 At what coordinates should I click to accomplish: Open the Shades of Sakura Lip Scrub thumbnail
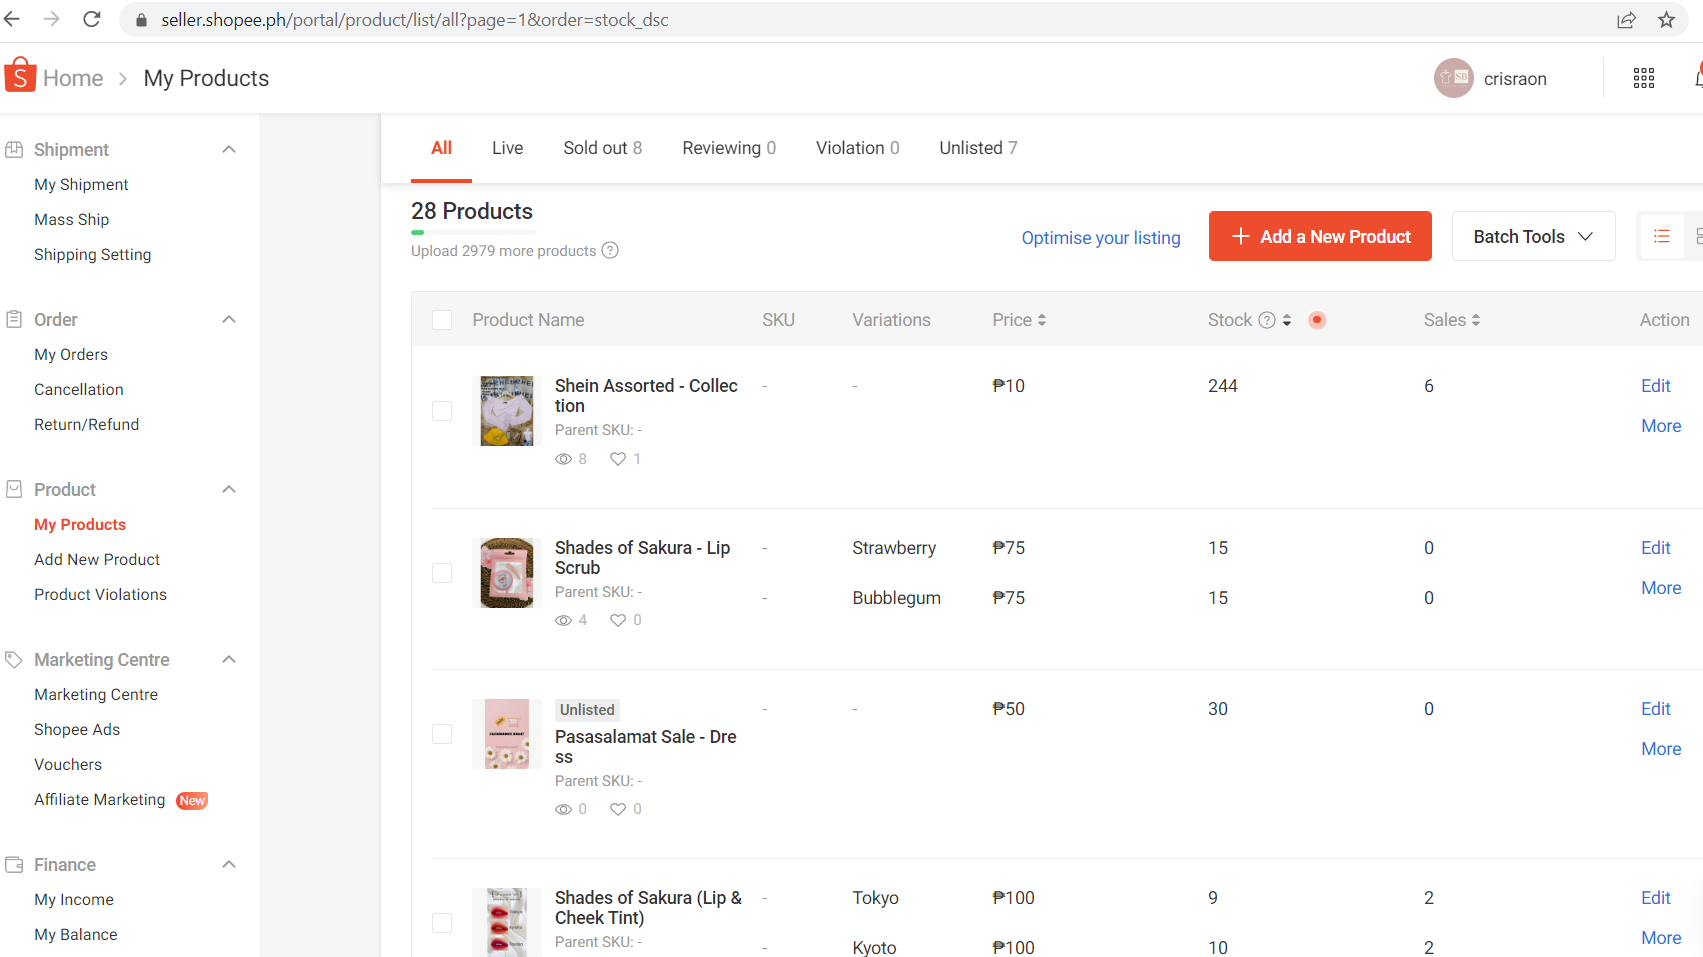pos(507,573)
